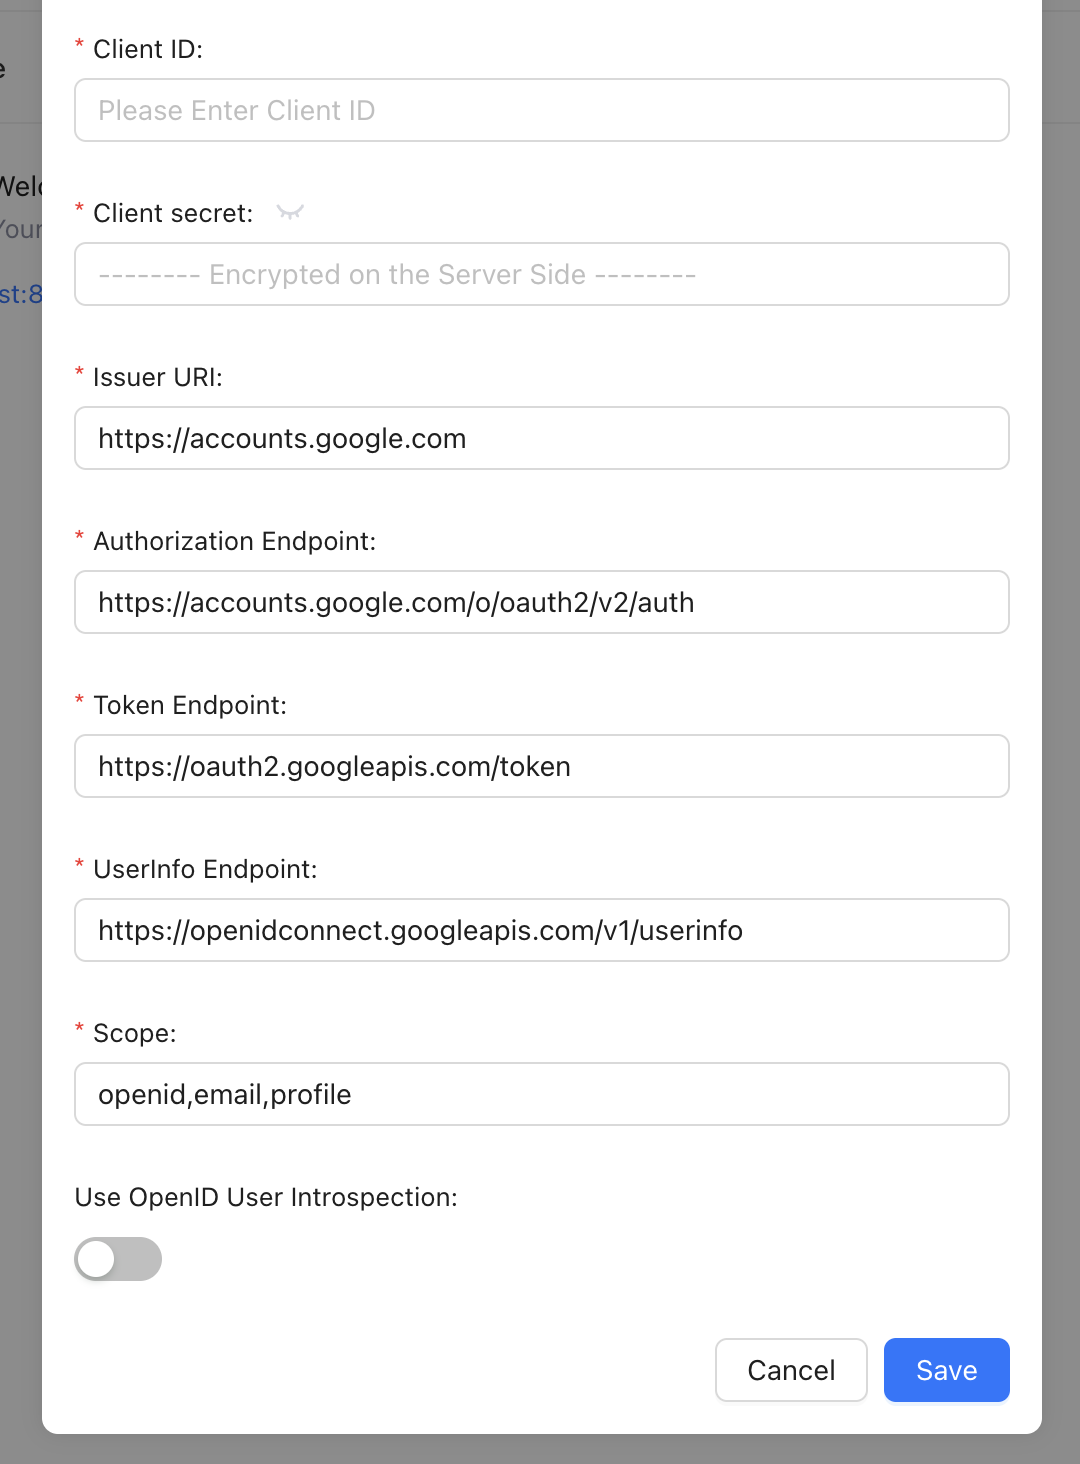
Task: Click the Issuer URI text box
Action: pyautogui.click(x=541, y=438)
